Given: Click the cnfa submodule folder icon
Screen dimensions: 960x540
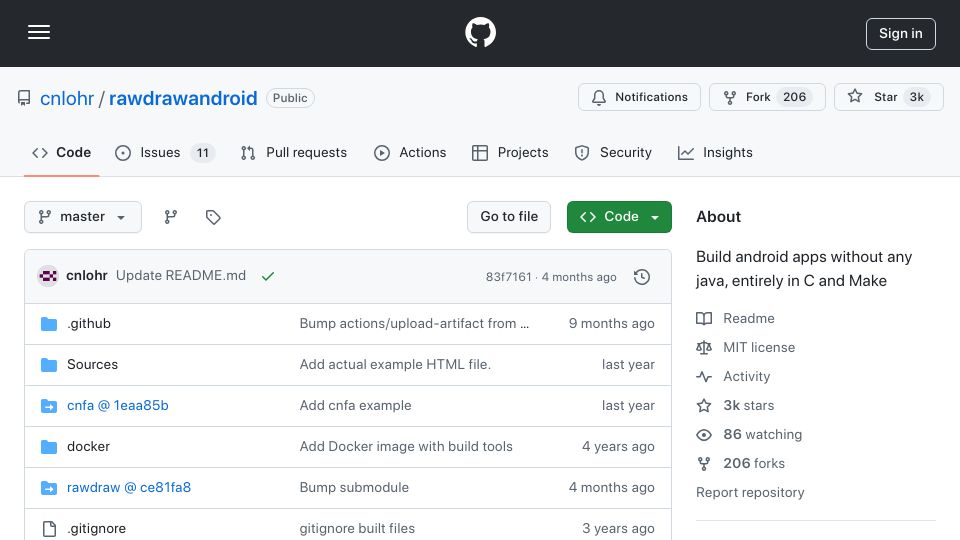Looking at the screenshot, I should (x=49, y=406).
